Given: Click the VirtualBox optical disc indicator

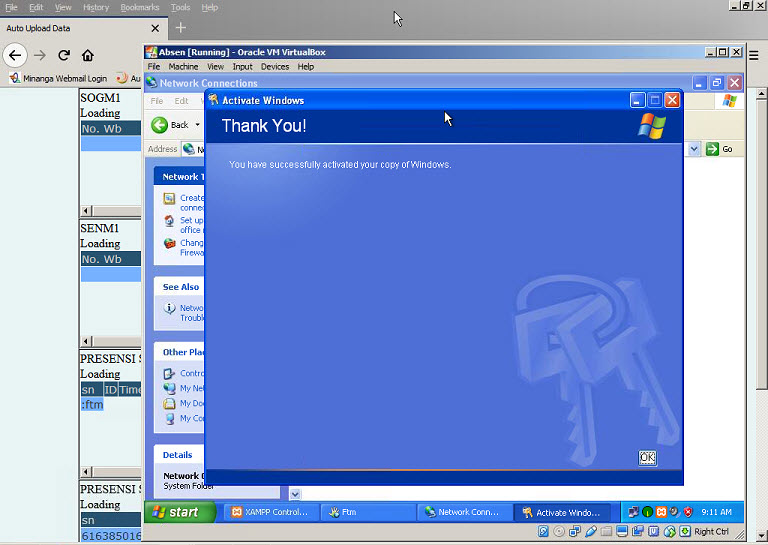Looking at the screenshot, I should [x=559, y=531].
